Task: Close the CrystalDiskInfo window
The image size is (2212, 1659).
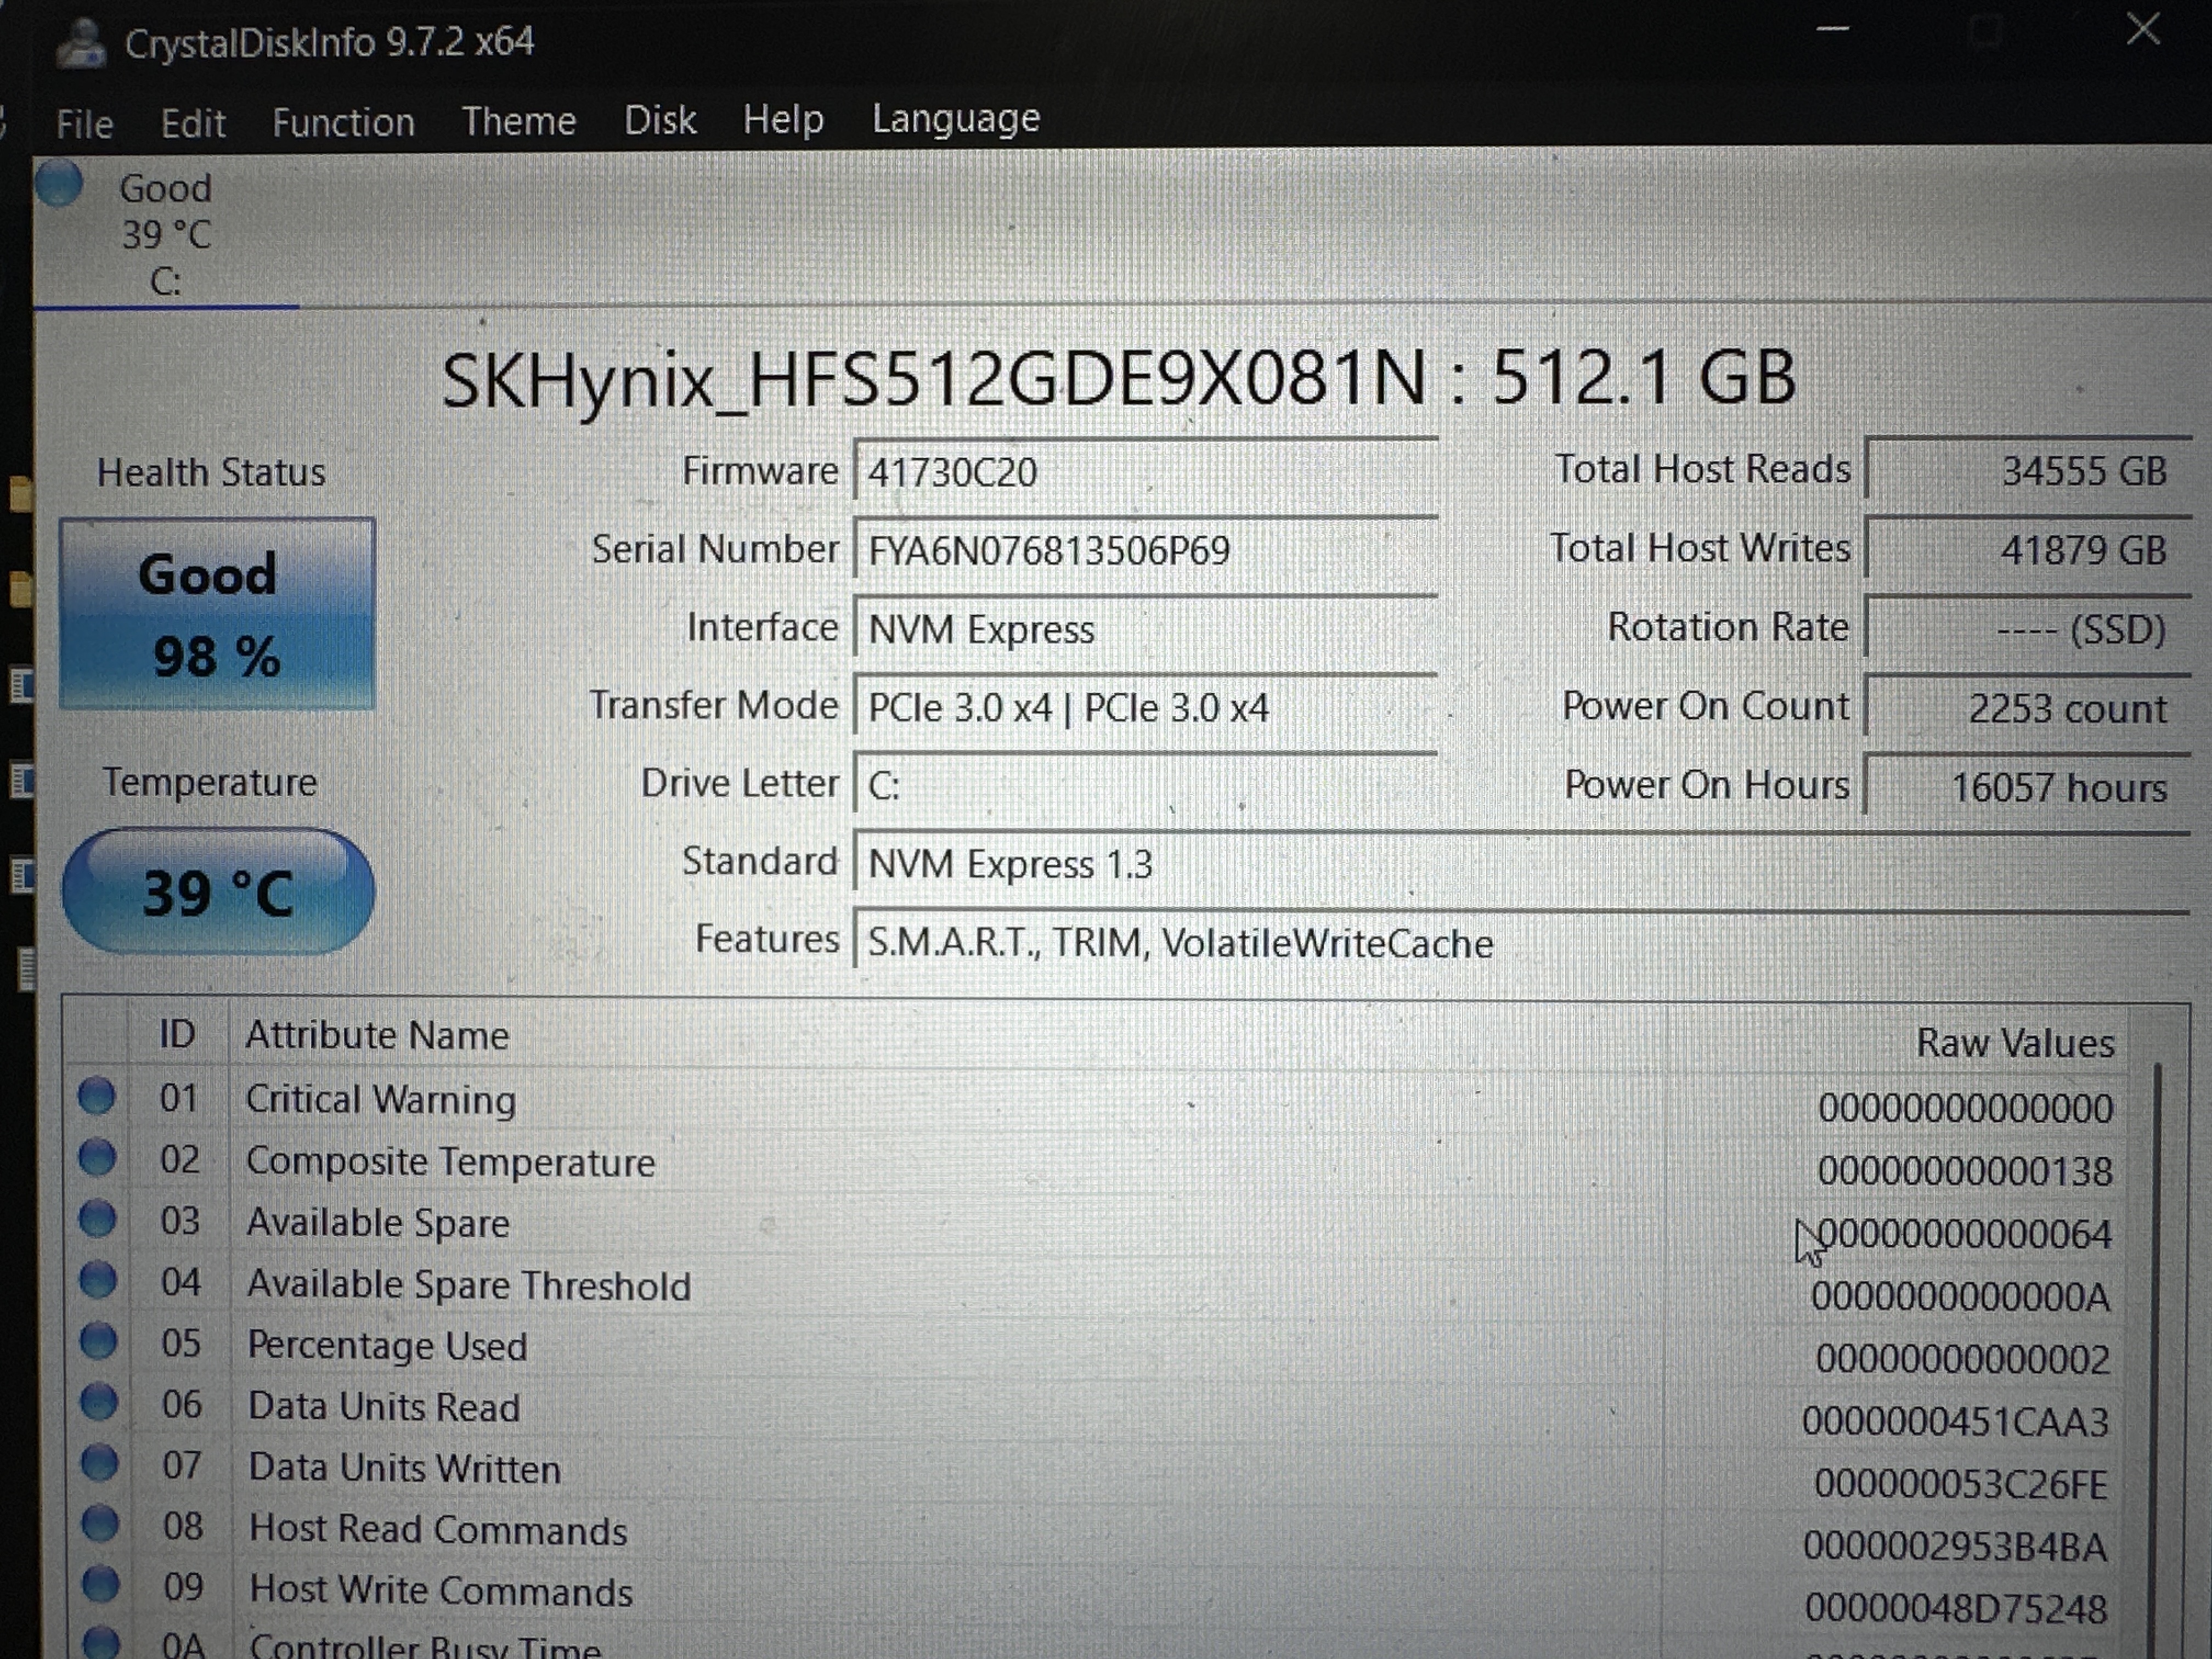Action: tap(2143, 30)
